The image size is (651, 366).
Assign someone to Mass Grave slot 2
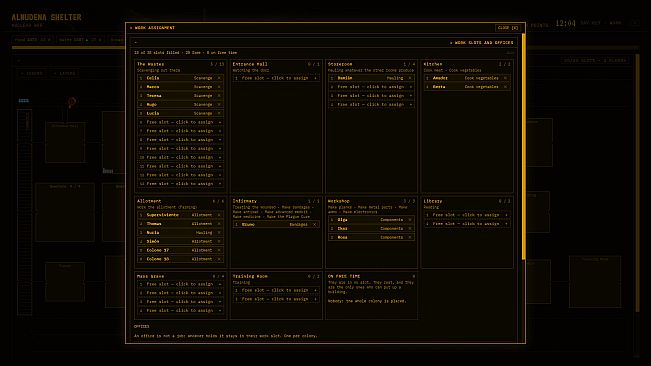point(180,293)
